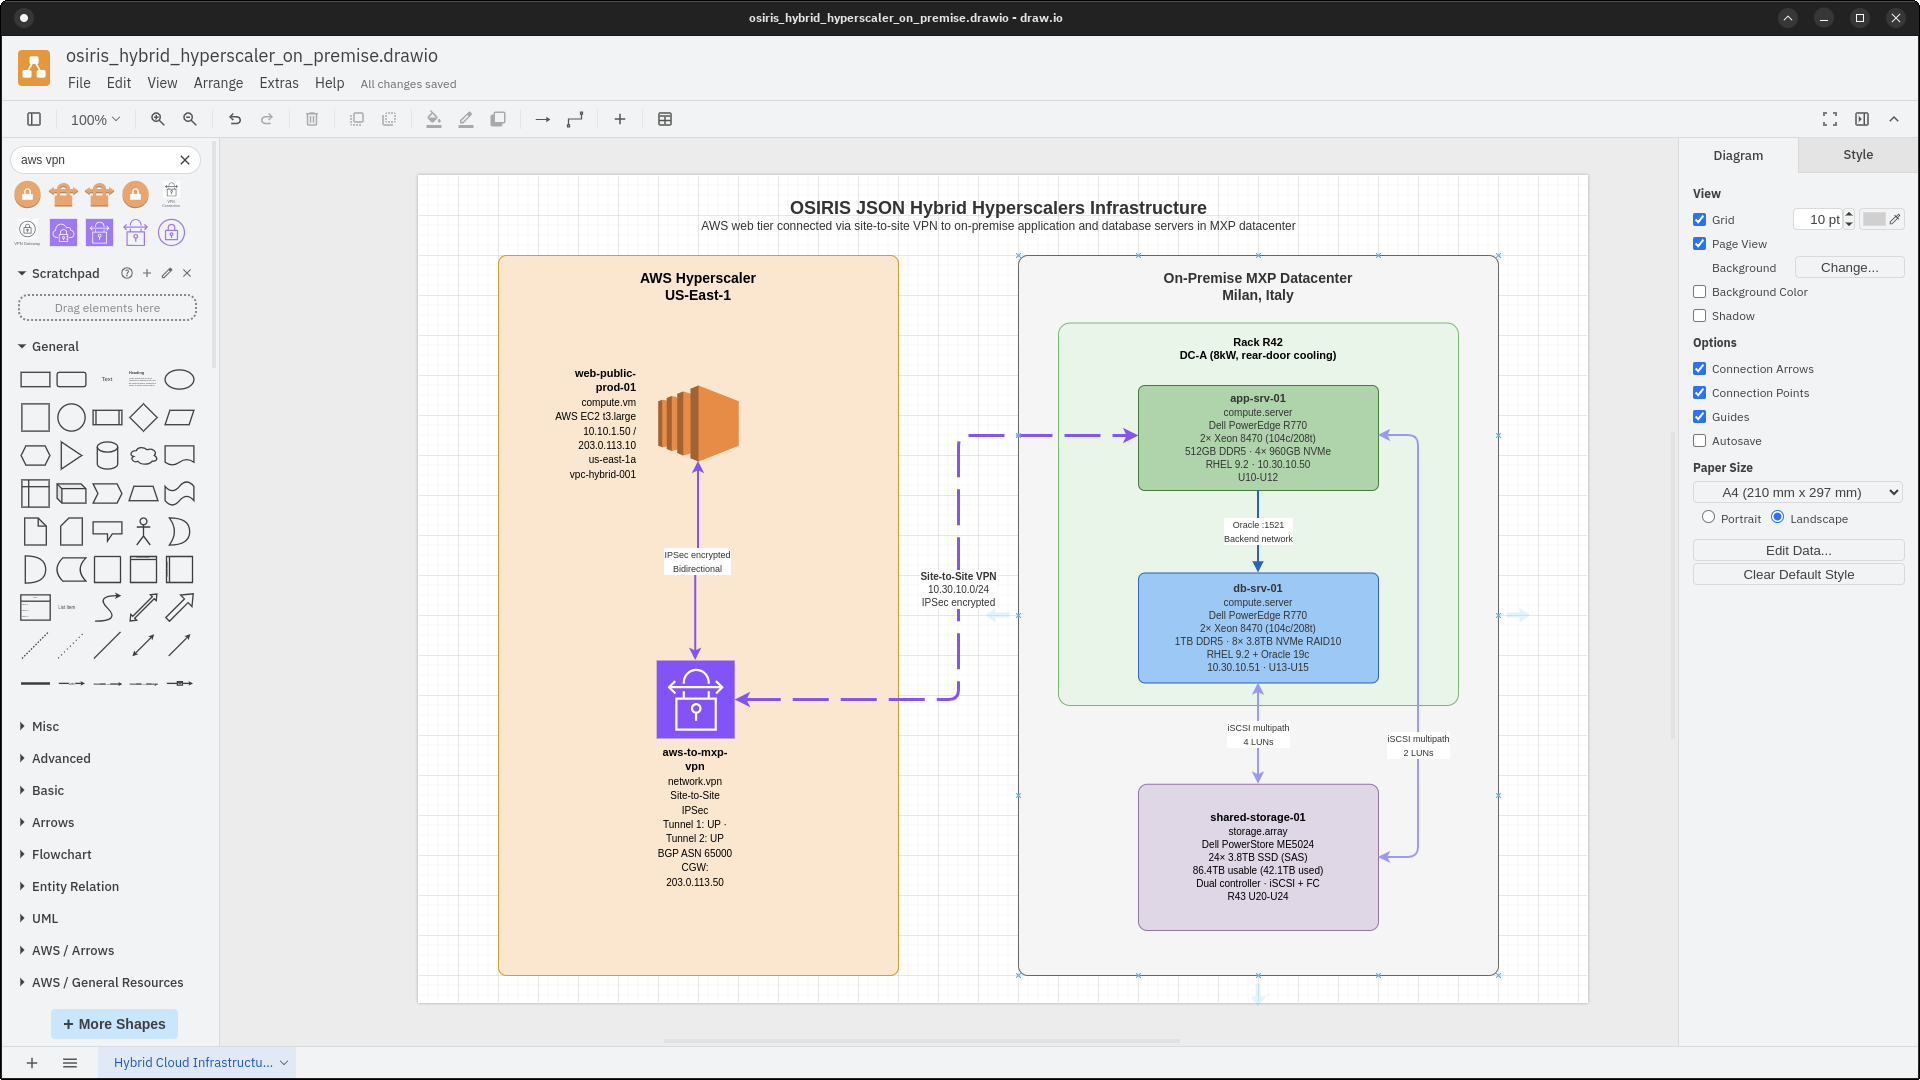Viewport: 1920px width, 1080px height.
Task: Disable the Shadow checkbox in Diagram panel
Action: (x=1699, y=315)
